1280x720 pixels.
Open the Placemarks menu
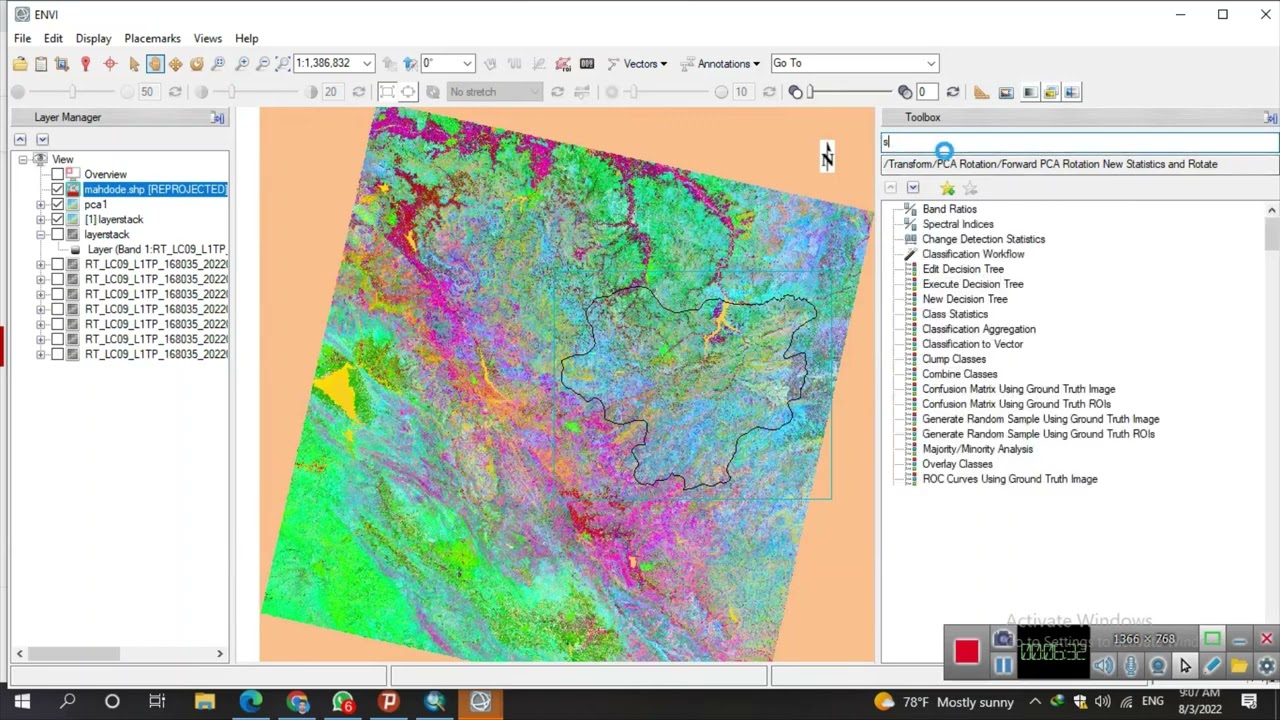point(152,38)
